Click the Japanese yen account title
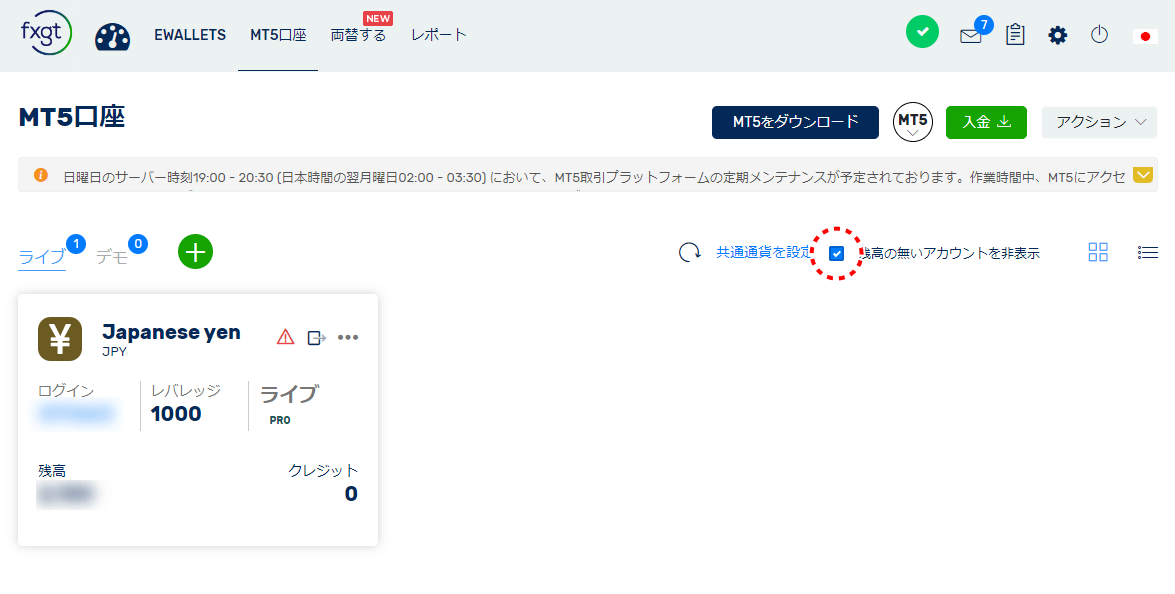This screenshot has width=1175, height=594. coord(171,333)
